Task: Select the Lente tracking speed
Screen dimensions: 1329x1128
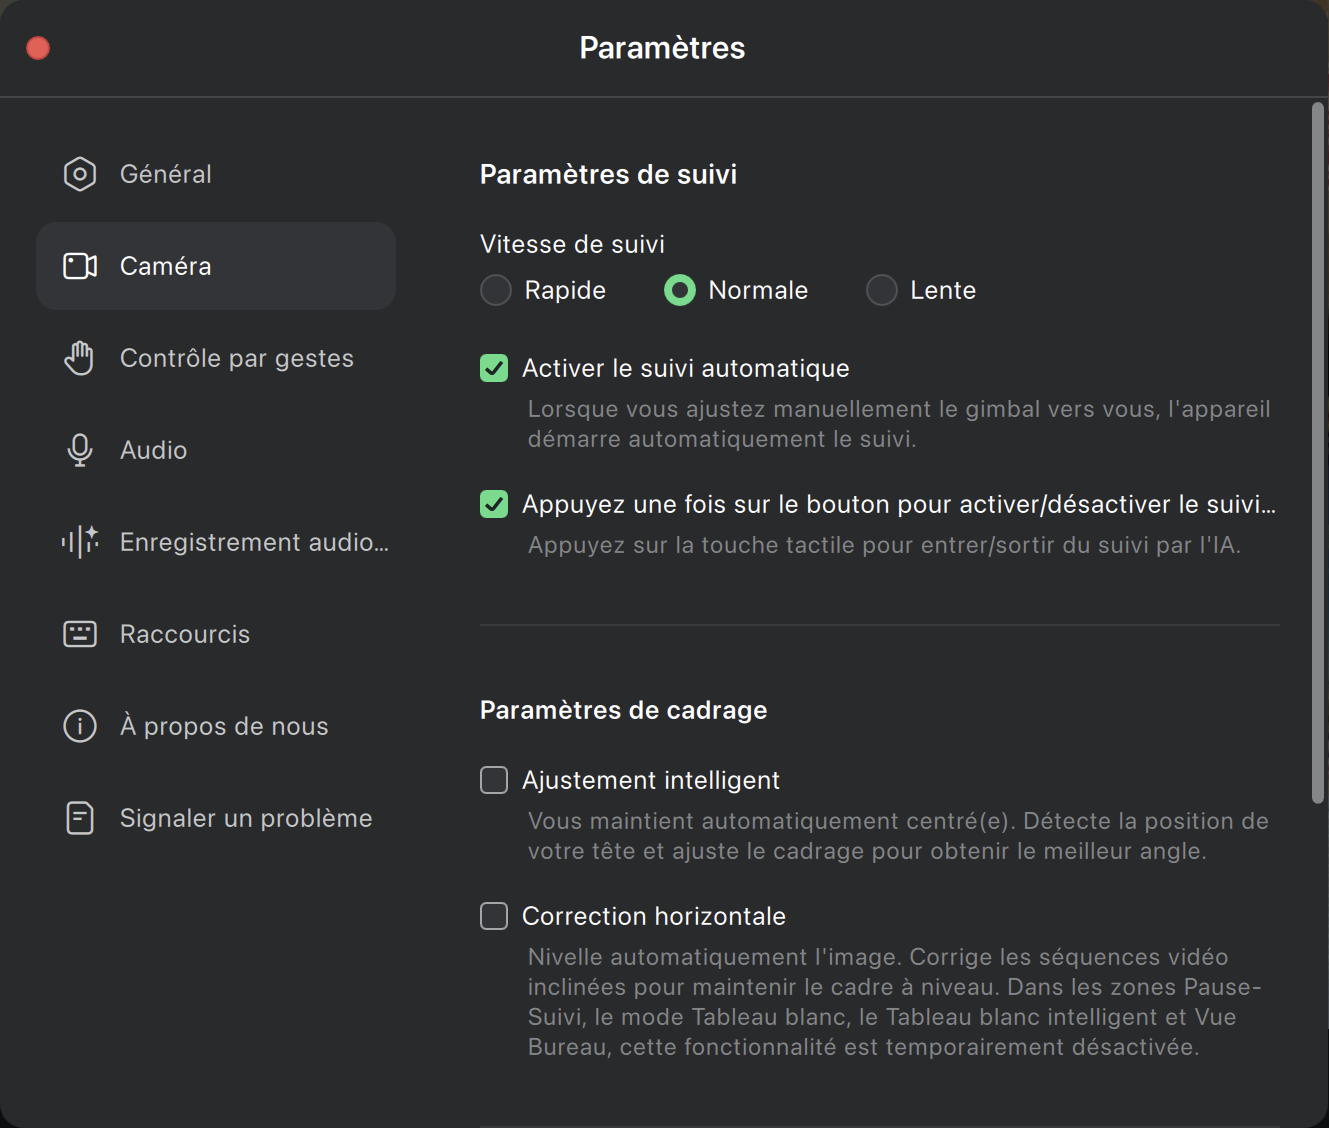Action: pos(882,290)
